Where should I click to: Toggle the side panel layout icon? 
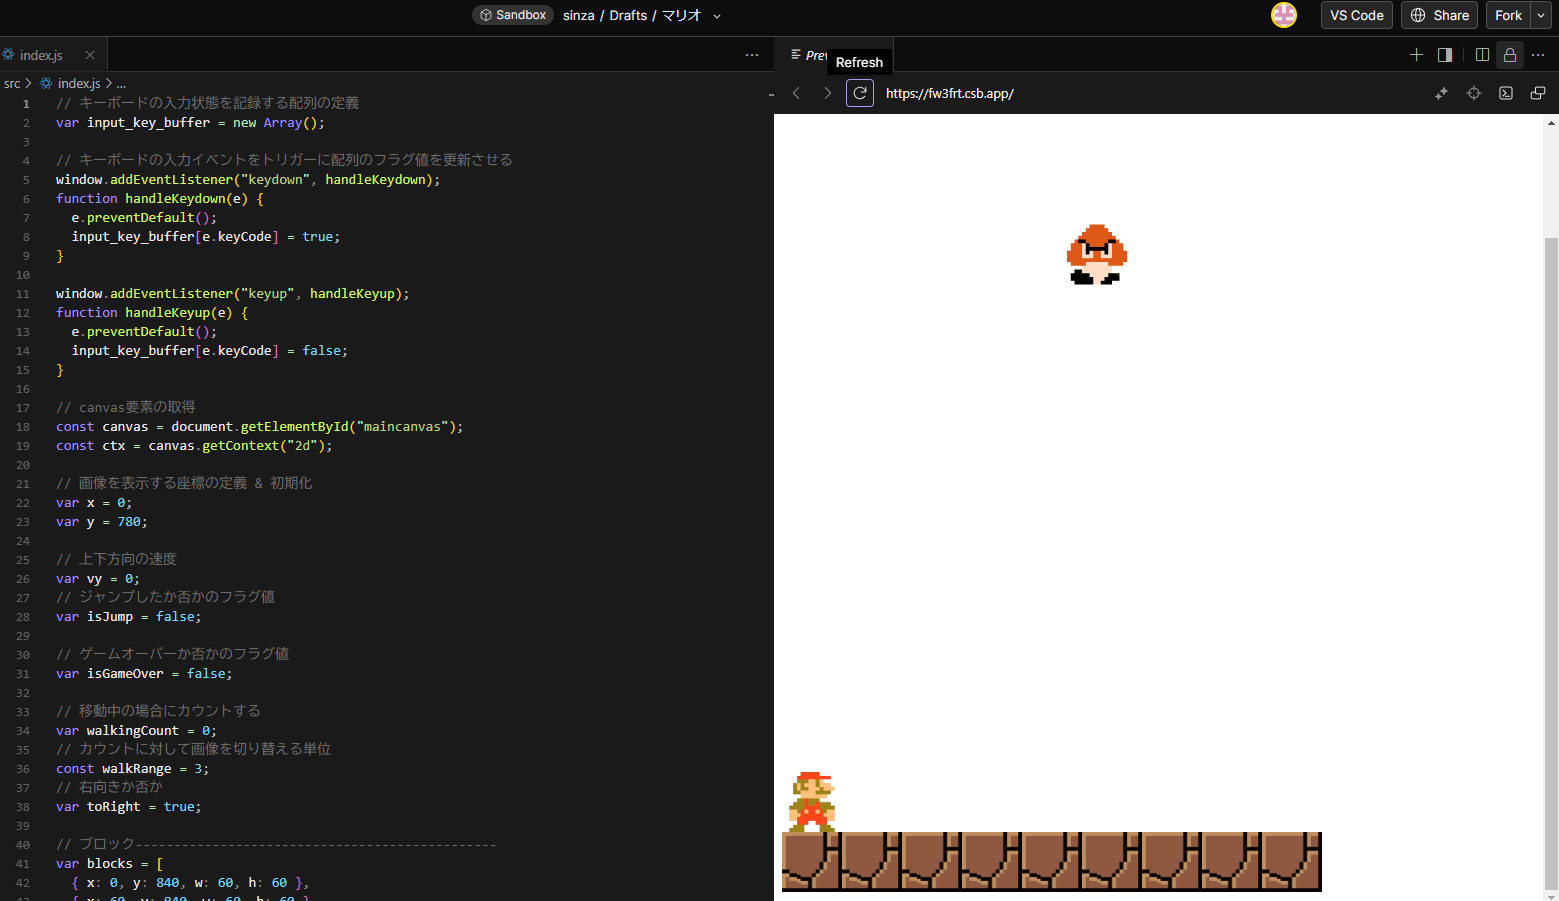click(x=1445, y=55)
